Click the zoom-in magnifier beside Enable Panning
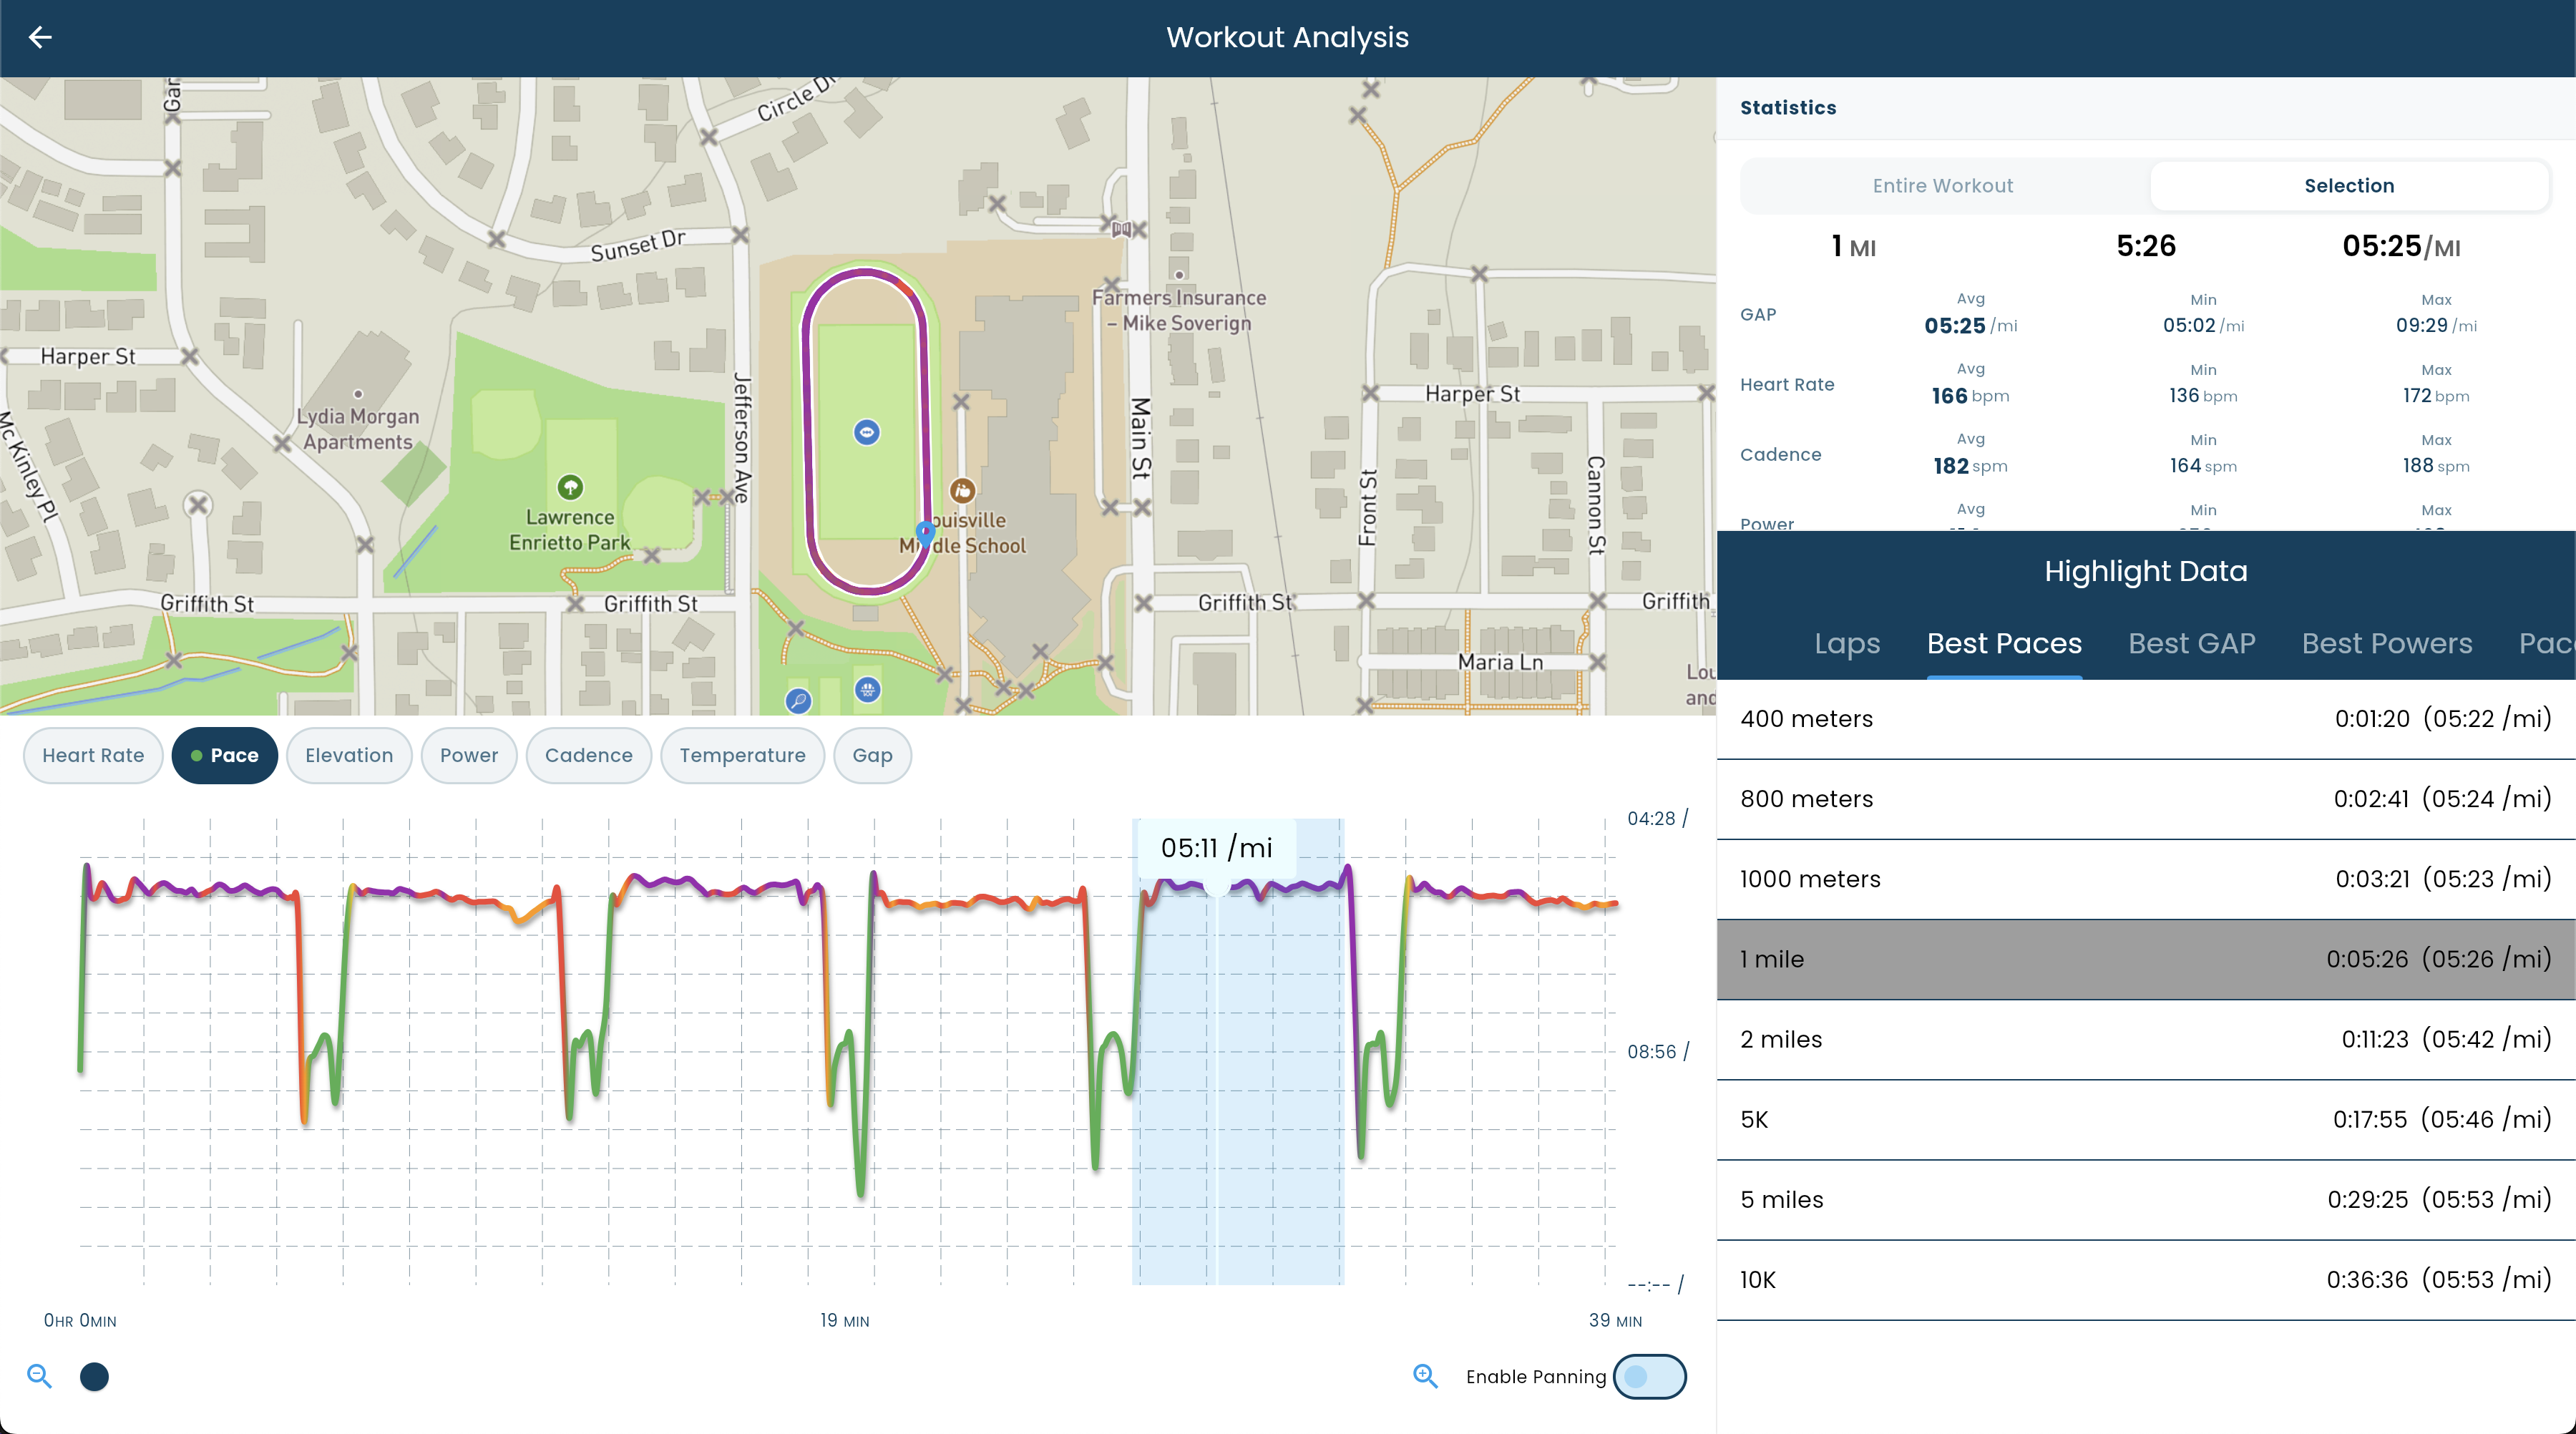Image resolution: width=2576 pixels, height=1434 pixels. (1424, 1377)
